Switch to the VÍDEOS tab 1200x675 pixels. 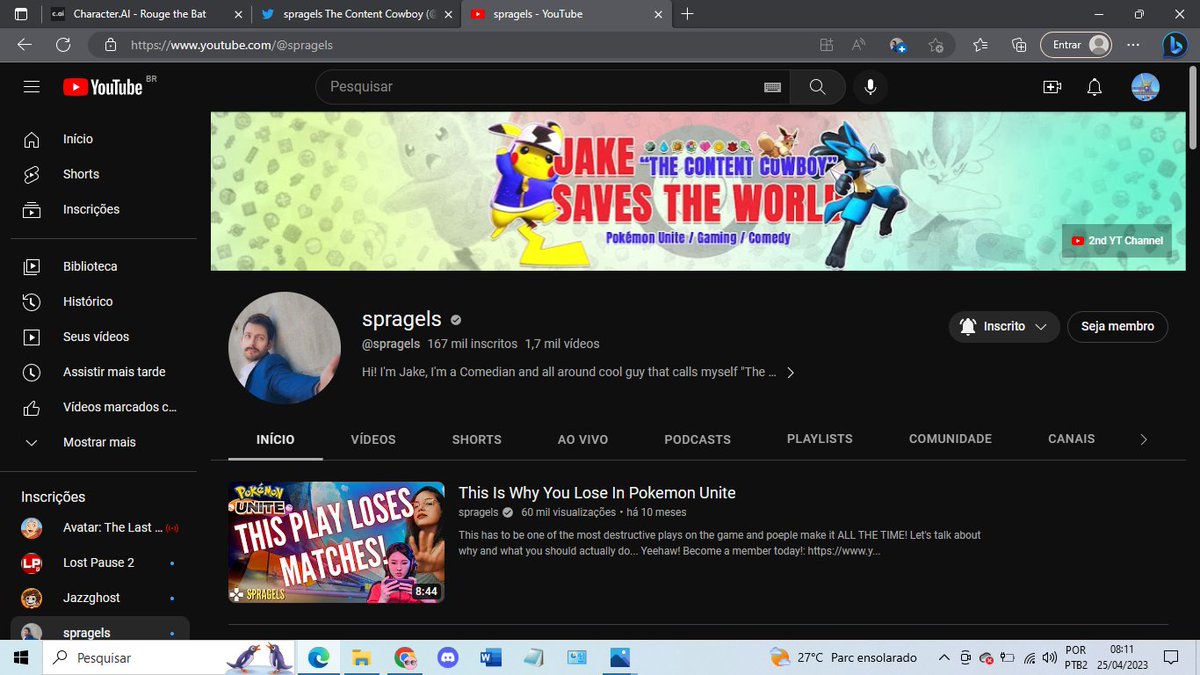coord(373,439)
